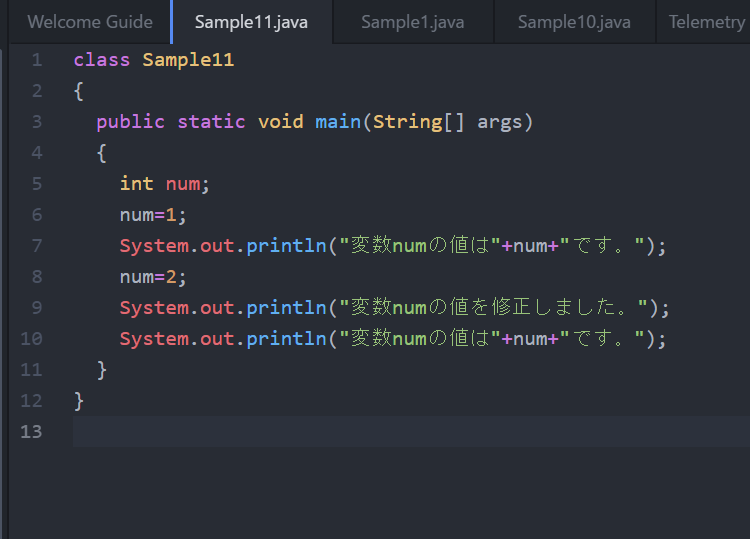Click the opening brace on line 4

102,154
